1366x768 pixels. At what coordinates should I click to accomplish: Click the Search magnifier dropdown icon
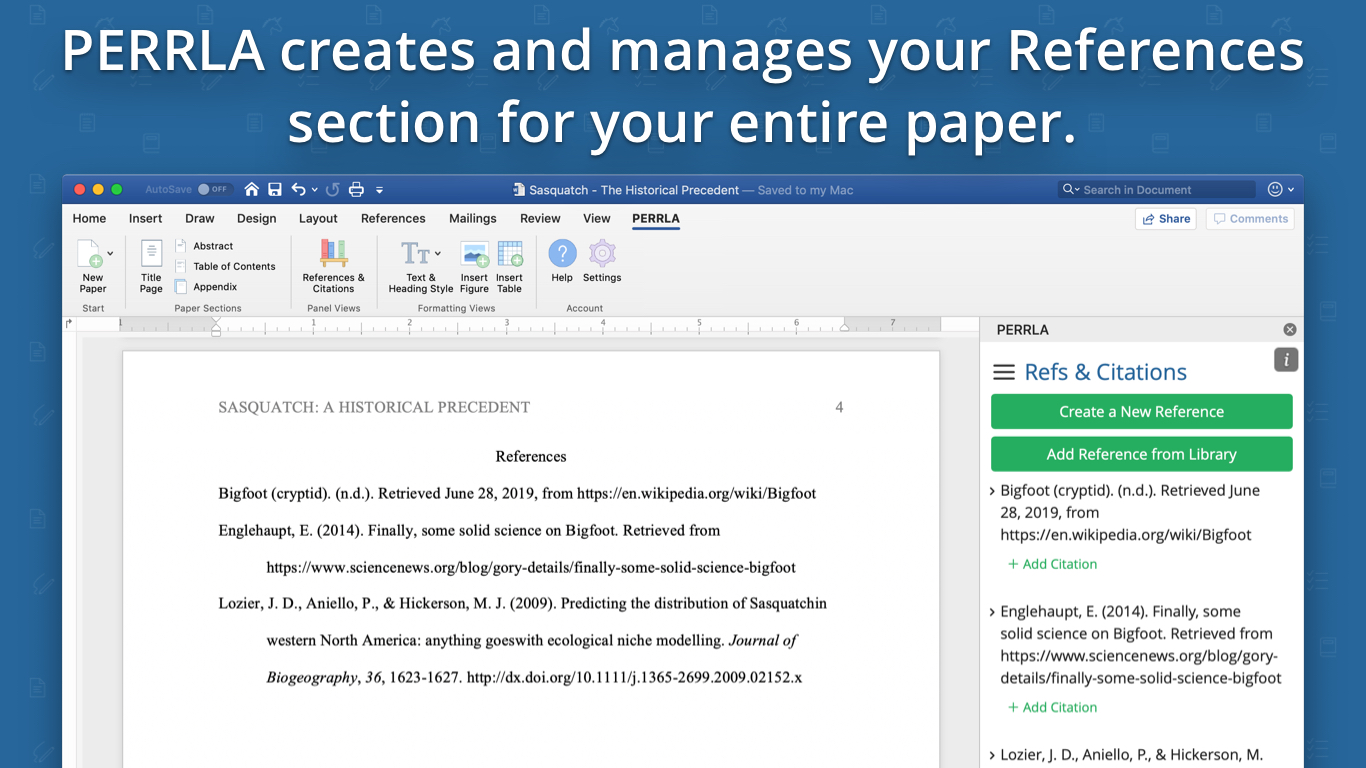tap(1071, 189)
